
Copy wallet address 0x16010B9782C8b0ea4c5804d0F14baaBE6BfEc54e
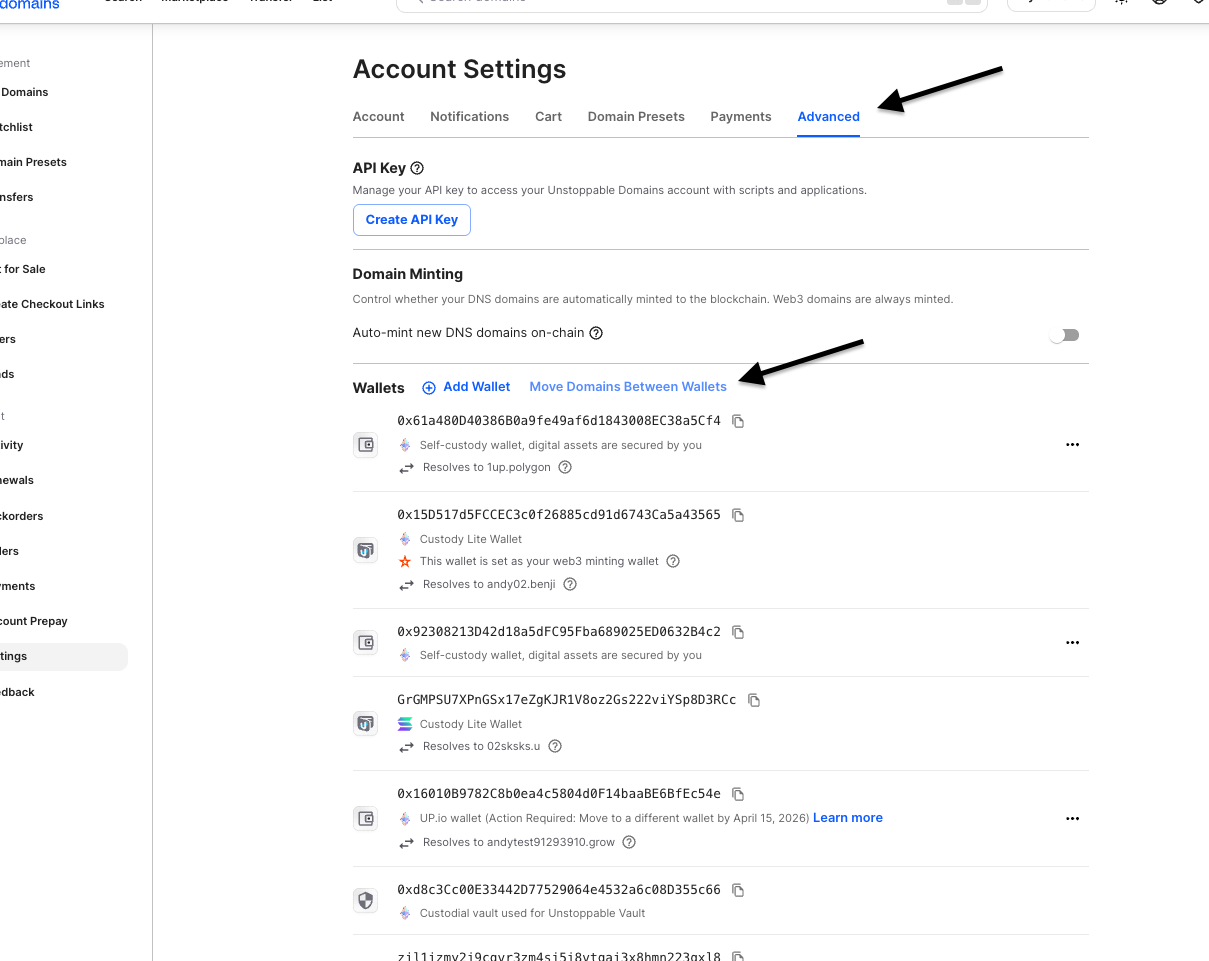(x=738, y=794)
